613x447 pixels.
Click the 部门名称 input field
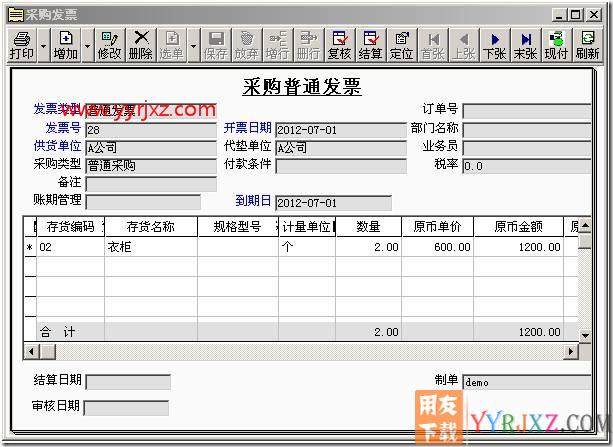coord(527,130)
